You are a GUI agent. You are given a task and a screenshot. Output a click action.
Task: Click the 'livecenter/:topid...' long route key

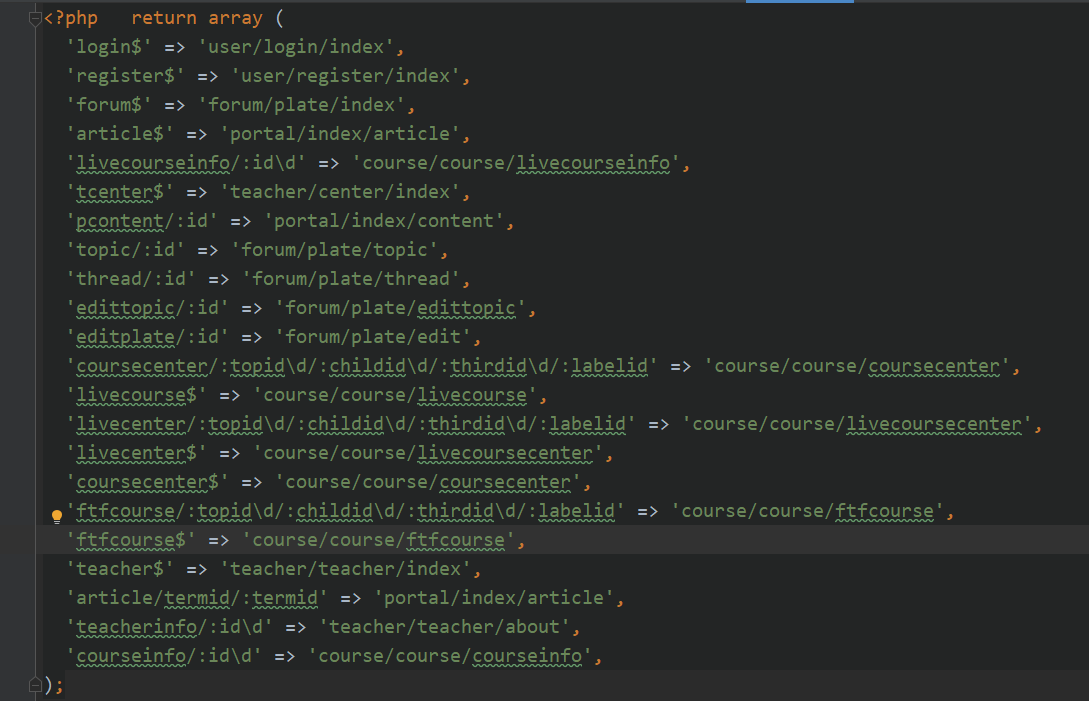coord(351,424)
